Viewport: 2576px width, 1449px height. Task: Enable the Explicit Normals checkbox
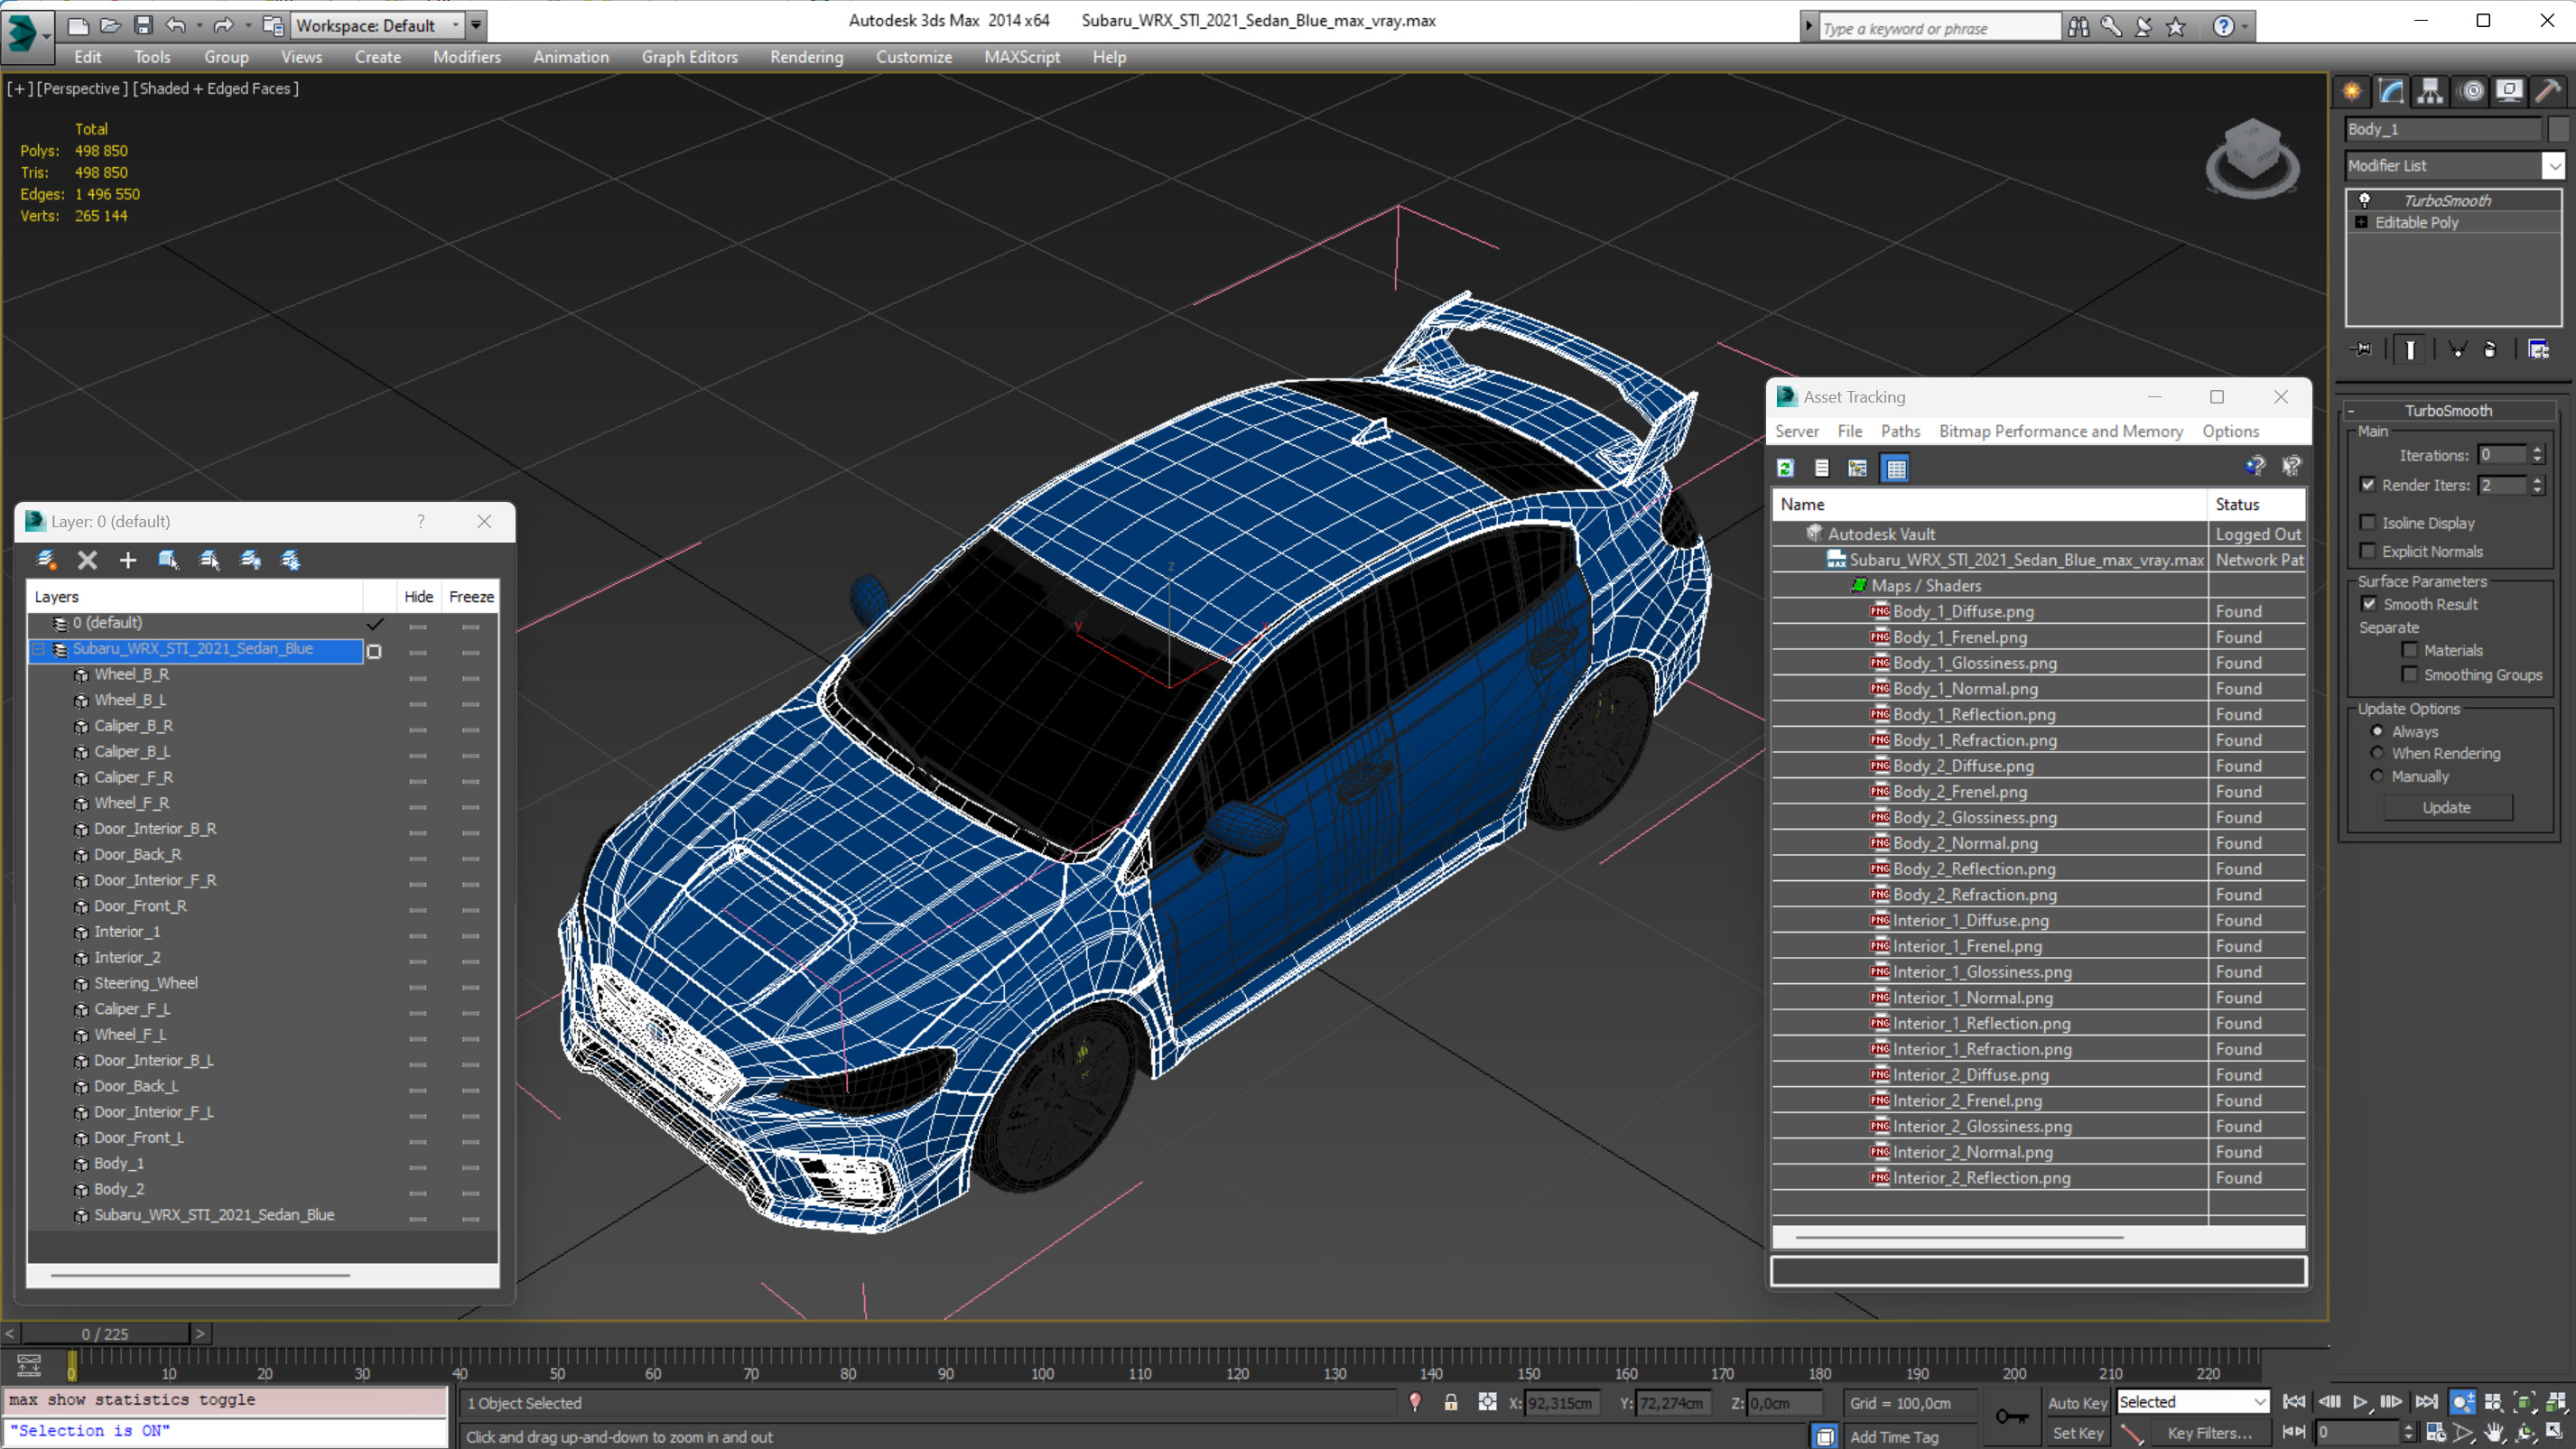click(2368, 551)
